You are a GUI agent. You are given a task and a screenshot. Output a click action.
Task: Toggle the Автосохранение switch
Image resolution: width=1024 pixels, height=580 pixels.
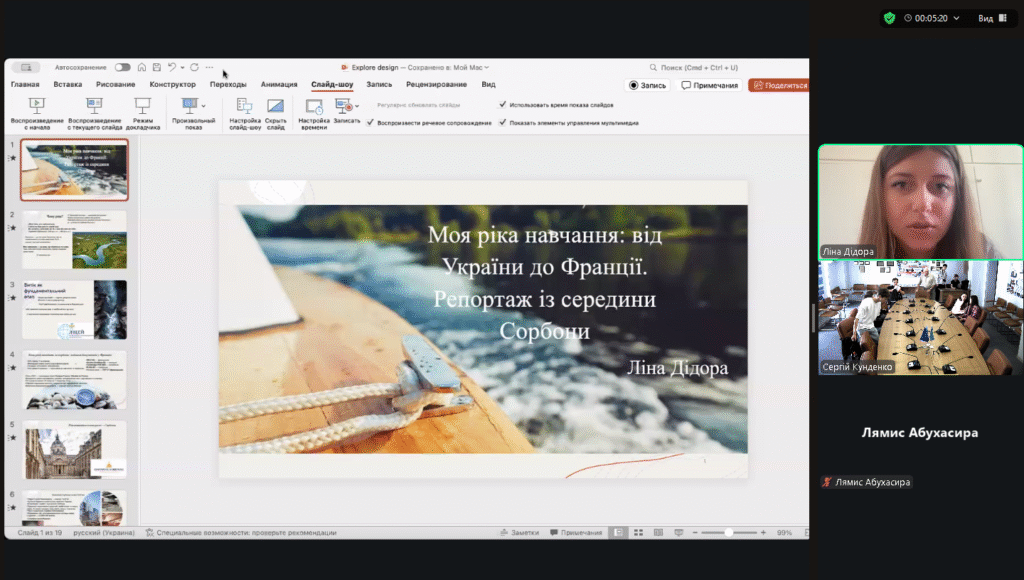[x=122, y=67]
